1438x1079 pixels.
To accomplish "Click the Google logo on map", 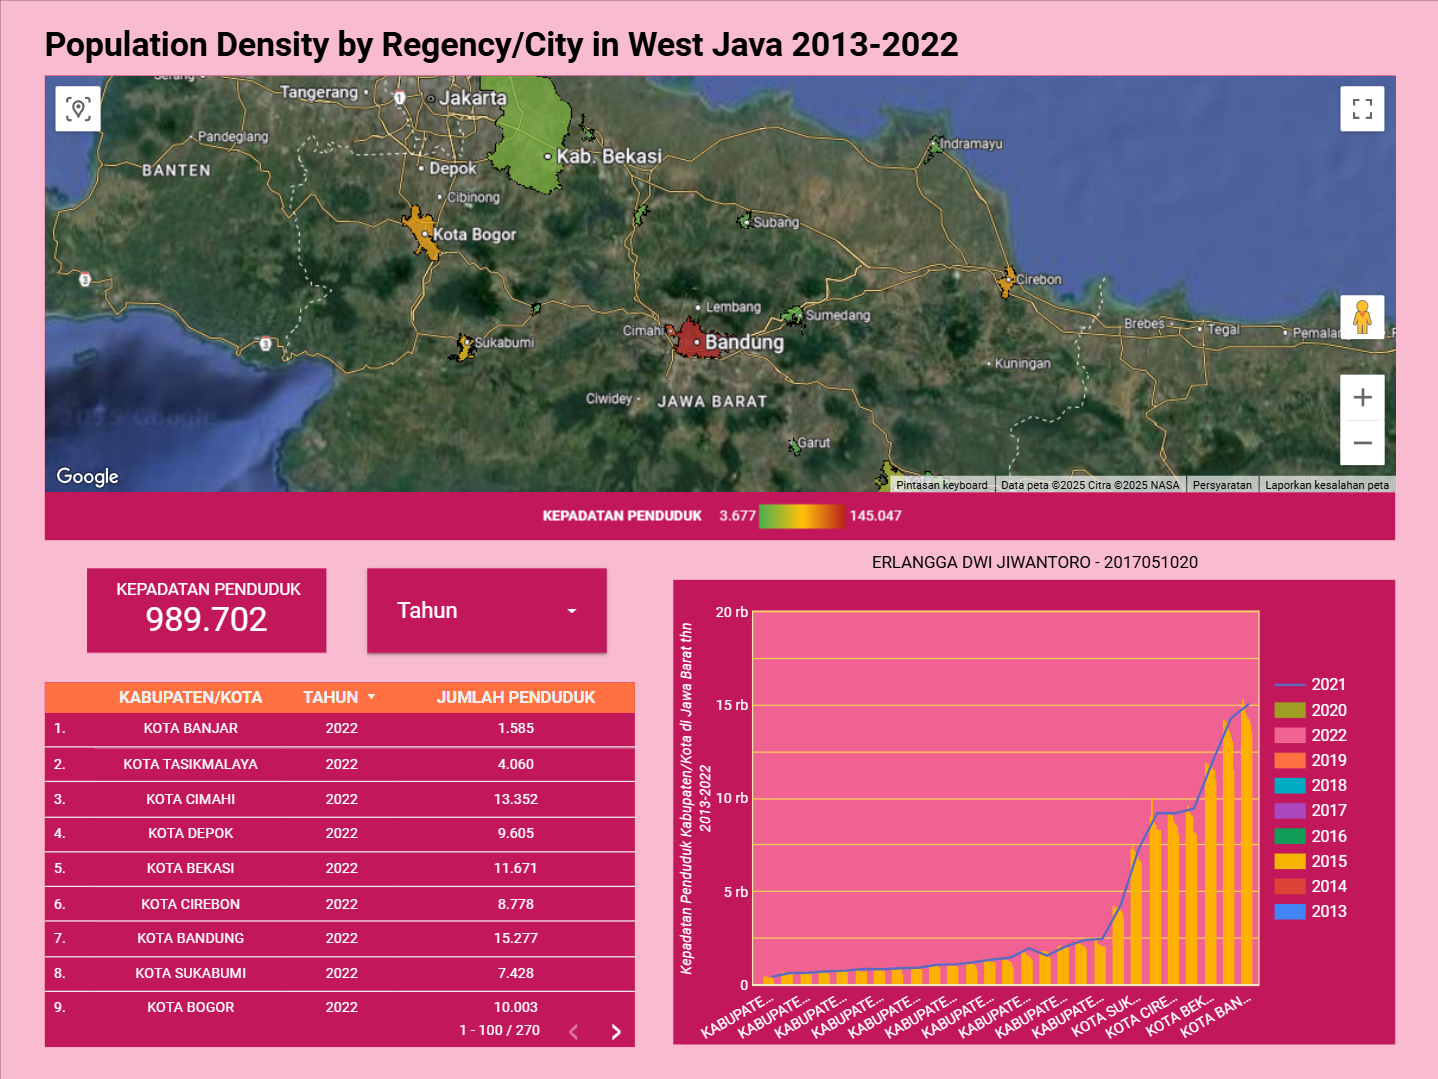I will click(x=87, y=476).
